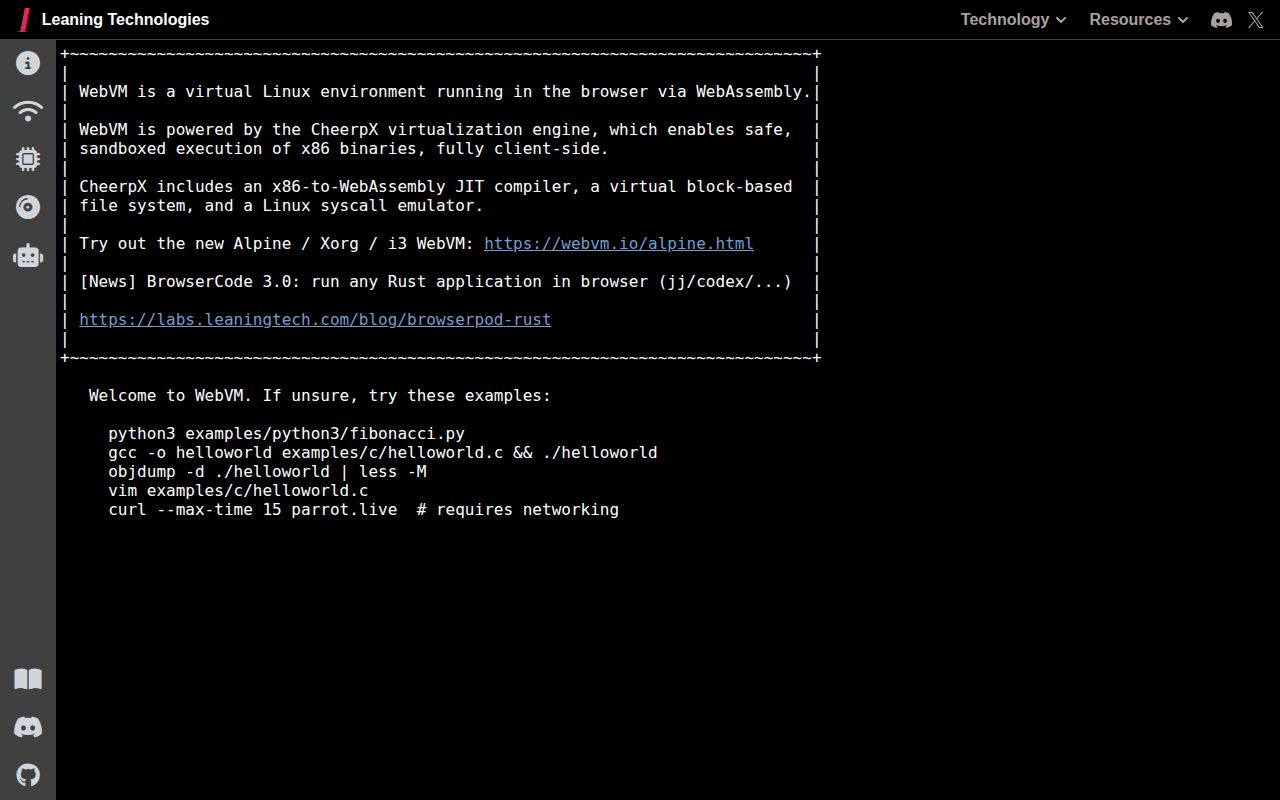Click the Leaning Technologies brand name
Viewport: 1280px width, 800px height.
point(125,20)
